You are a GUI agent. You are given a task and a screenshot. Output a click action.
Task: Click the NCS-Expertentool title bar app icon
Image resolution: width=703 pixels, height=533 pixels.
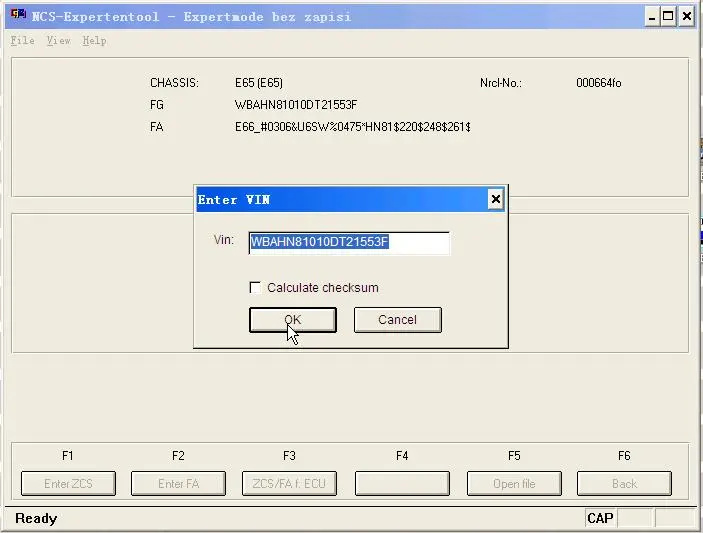(18, 15)
